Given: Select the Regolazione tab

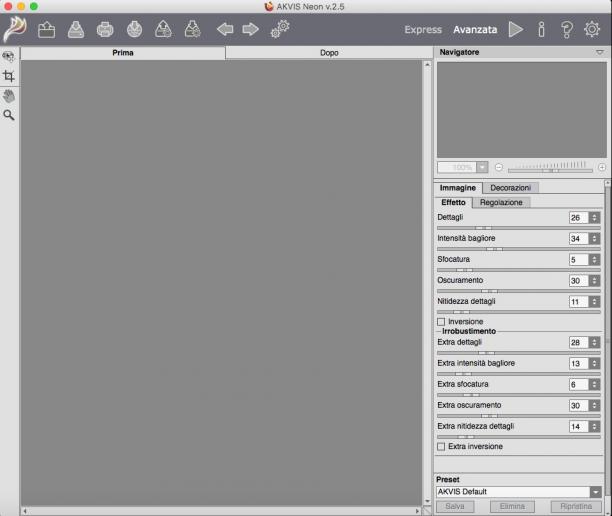Looking at the screenshot, I should pyautogui.click(x=501, y=203).
